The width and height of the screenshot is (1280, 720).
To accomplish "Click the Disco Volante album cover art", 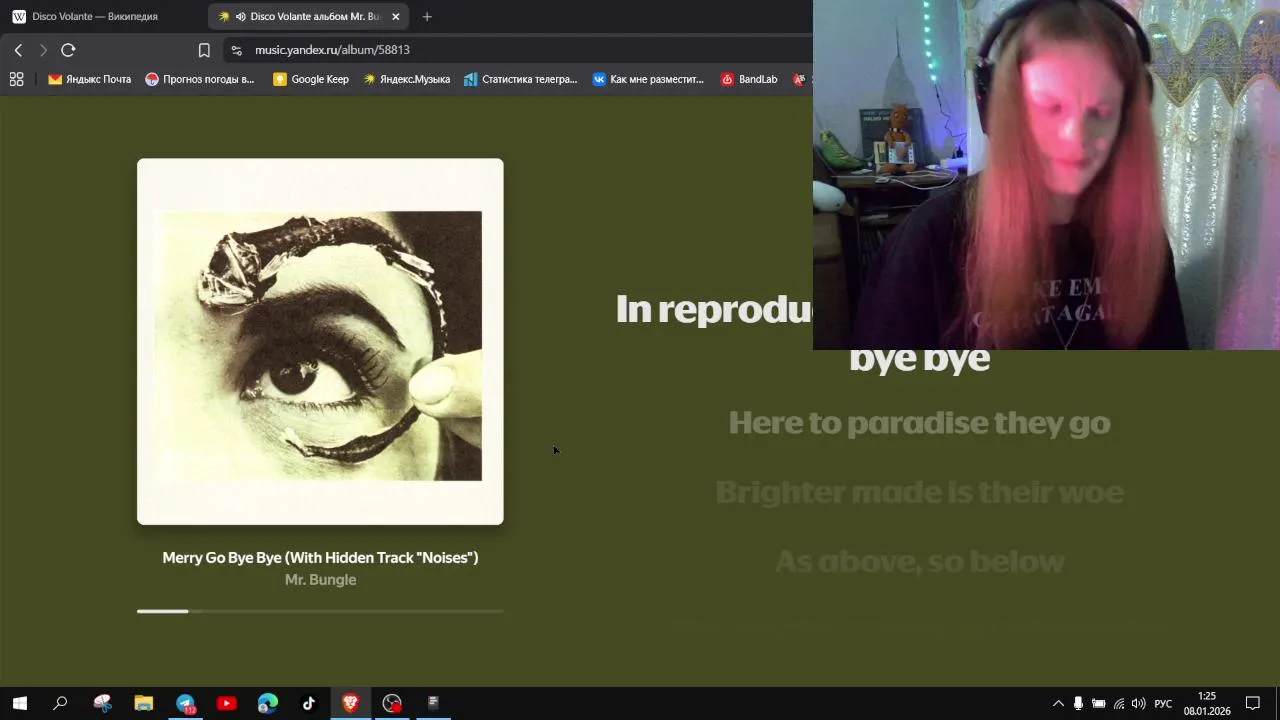I will (320, 341).
